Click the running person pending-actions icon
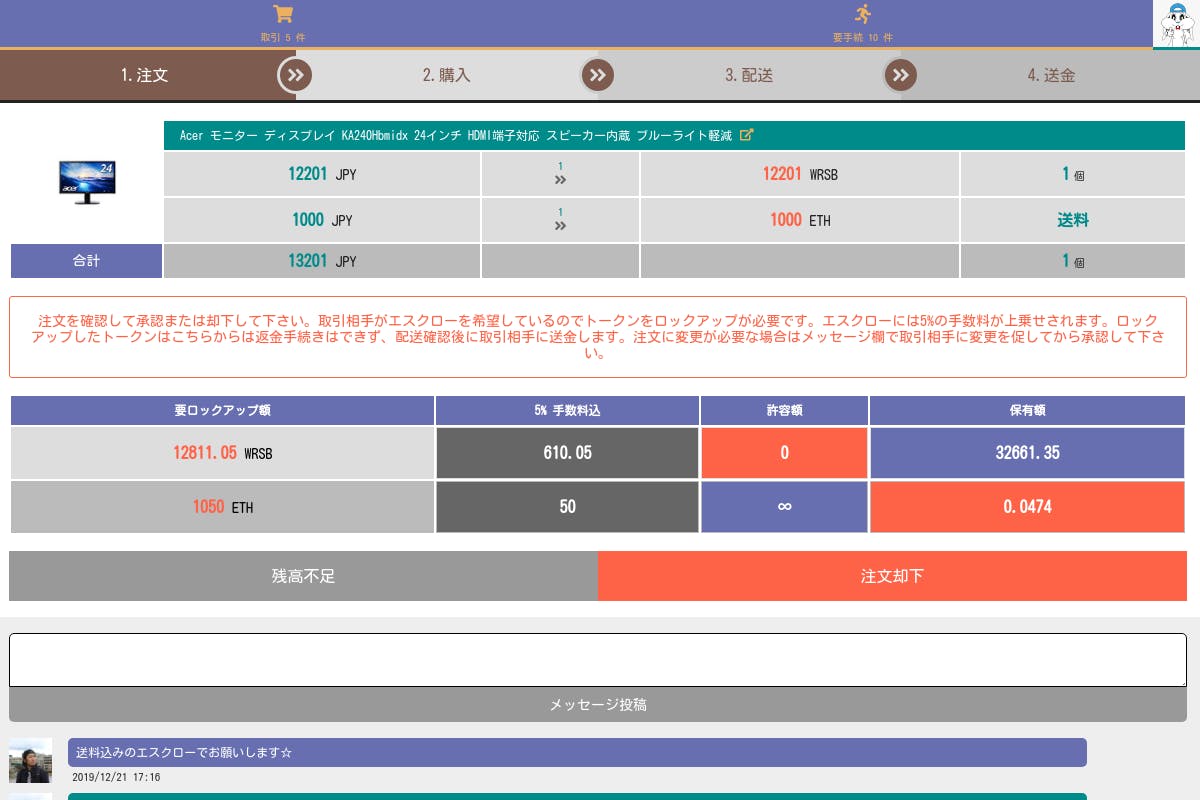 click(863, 14)
